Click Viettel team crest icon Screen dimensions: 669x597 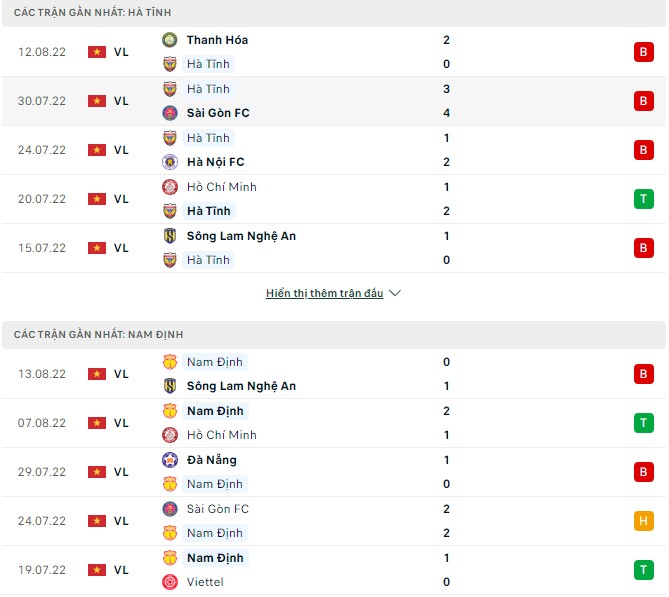coord(169,582)
